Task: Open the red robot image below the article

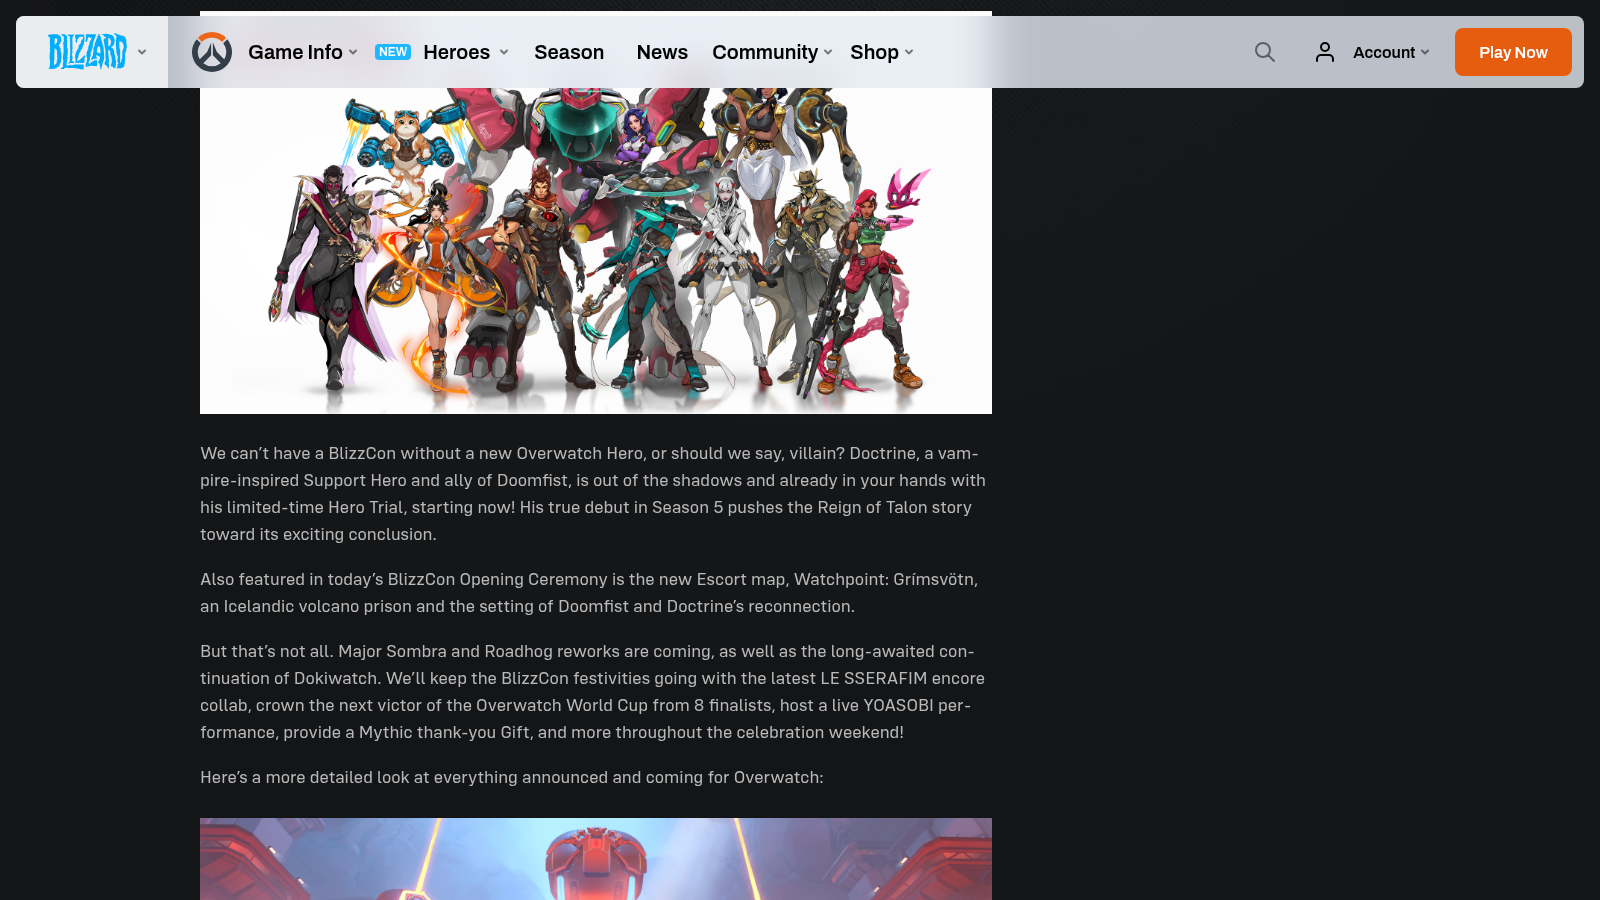Action: [596, 859]
